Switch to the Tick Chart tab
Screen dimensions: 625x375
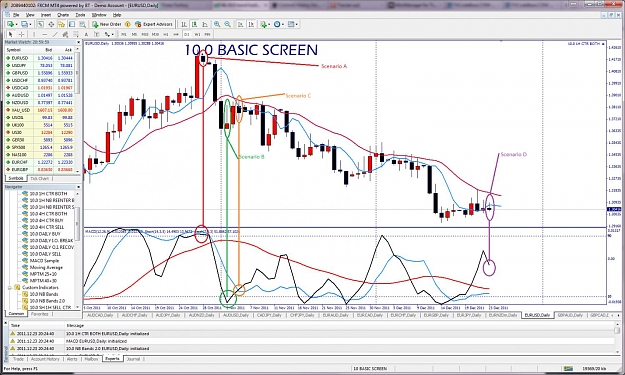[39, 179]
